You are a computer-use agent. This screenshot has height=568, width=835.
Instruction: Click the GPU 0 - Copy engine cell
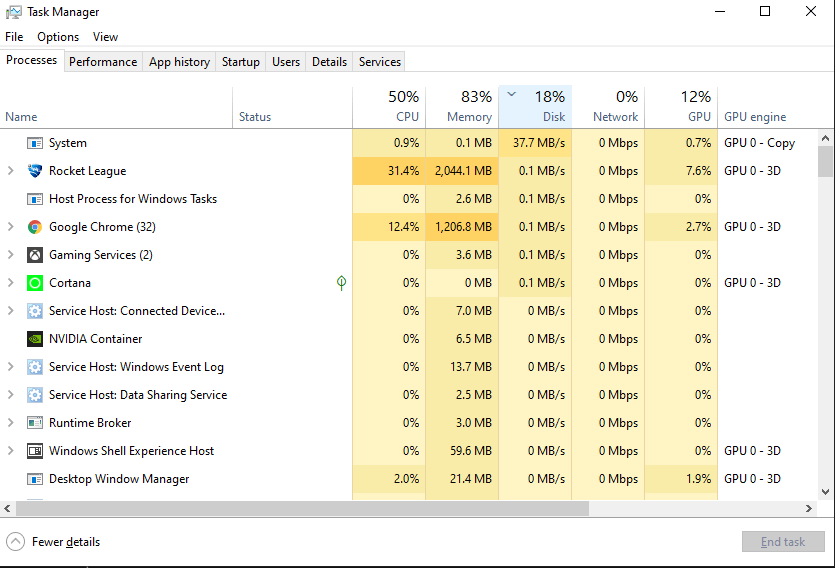759,143
